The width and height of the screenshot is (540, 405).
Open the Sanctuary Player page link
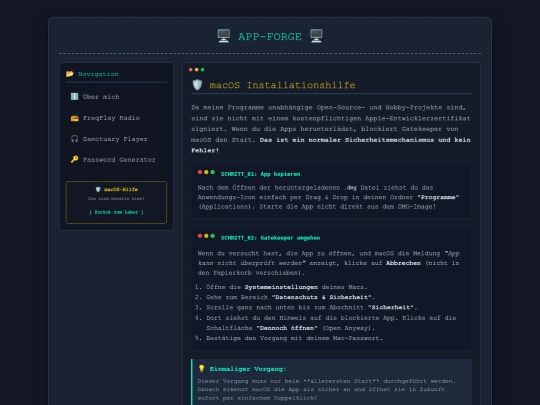point(115,139)
